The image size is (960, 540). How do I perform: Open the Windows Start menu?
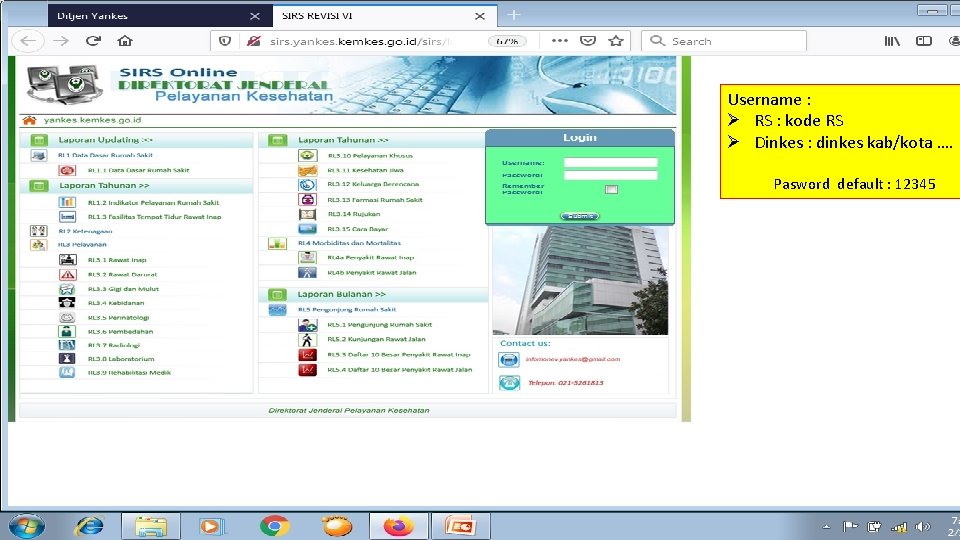[26, 526]
